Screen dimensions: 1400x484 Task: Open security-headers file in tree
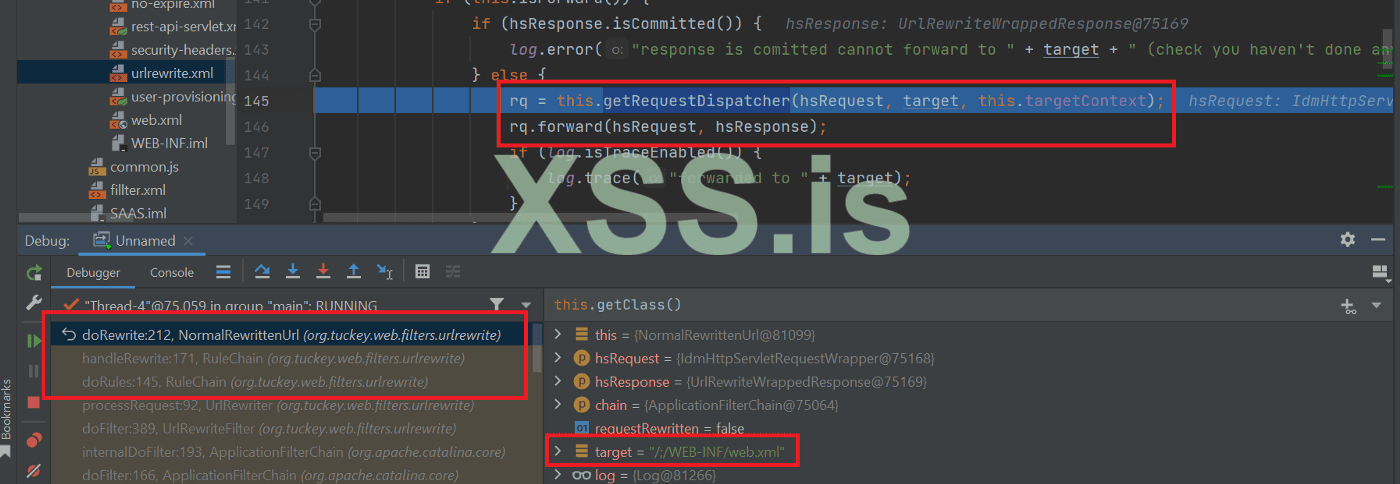(183, 50)
